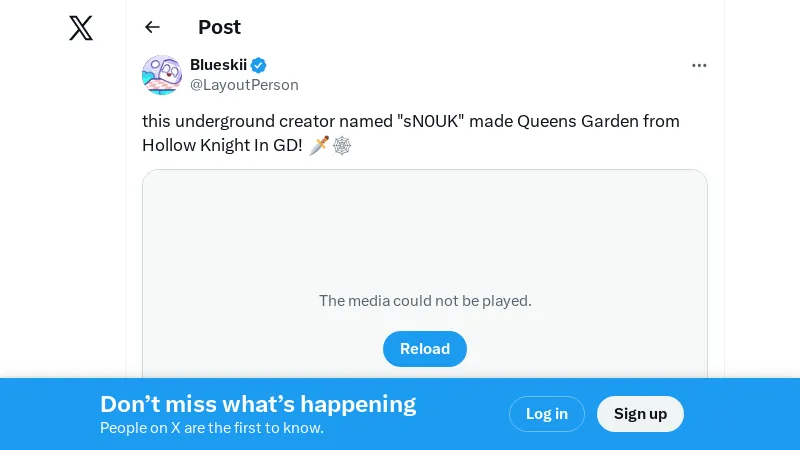Screen dimensions: 800x450
Task: Open the Blueskii display name link
Action: (x=218, y=65)
